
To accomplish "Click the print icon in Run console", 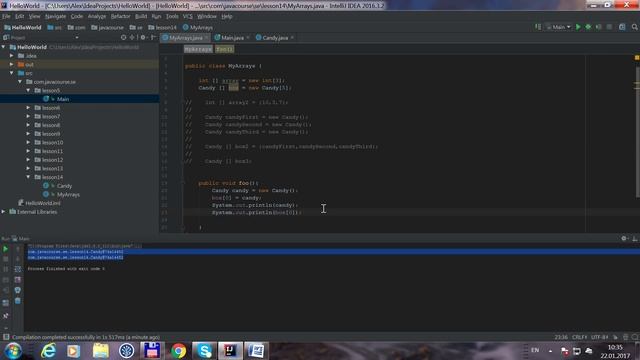I will pos(18,290).
